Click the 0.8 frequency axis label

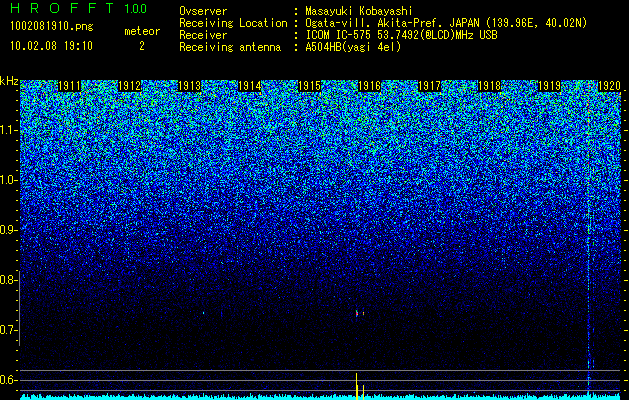pos(8,280)
